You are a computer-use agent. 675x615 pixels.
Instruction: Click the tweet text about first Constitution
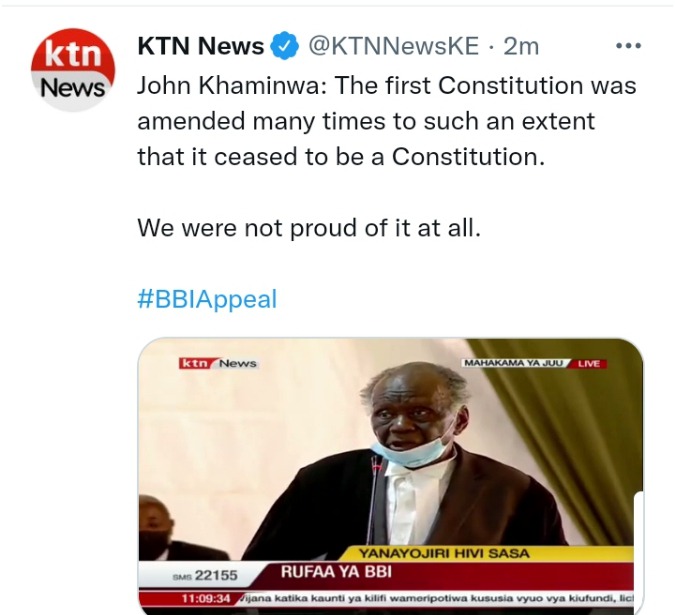387,121
